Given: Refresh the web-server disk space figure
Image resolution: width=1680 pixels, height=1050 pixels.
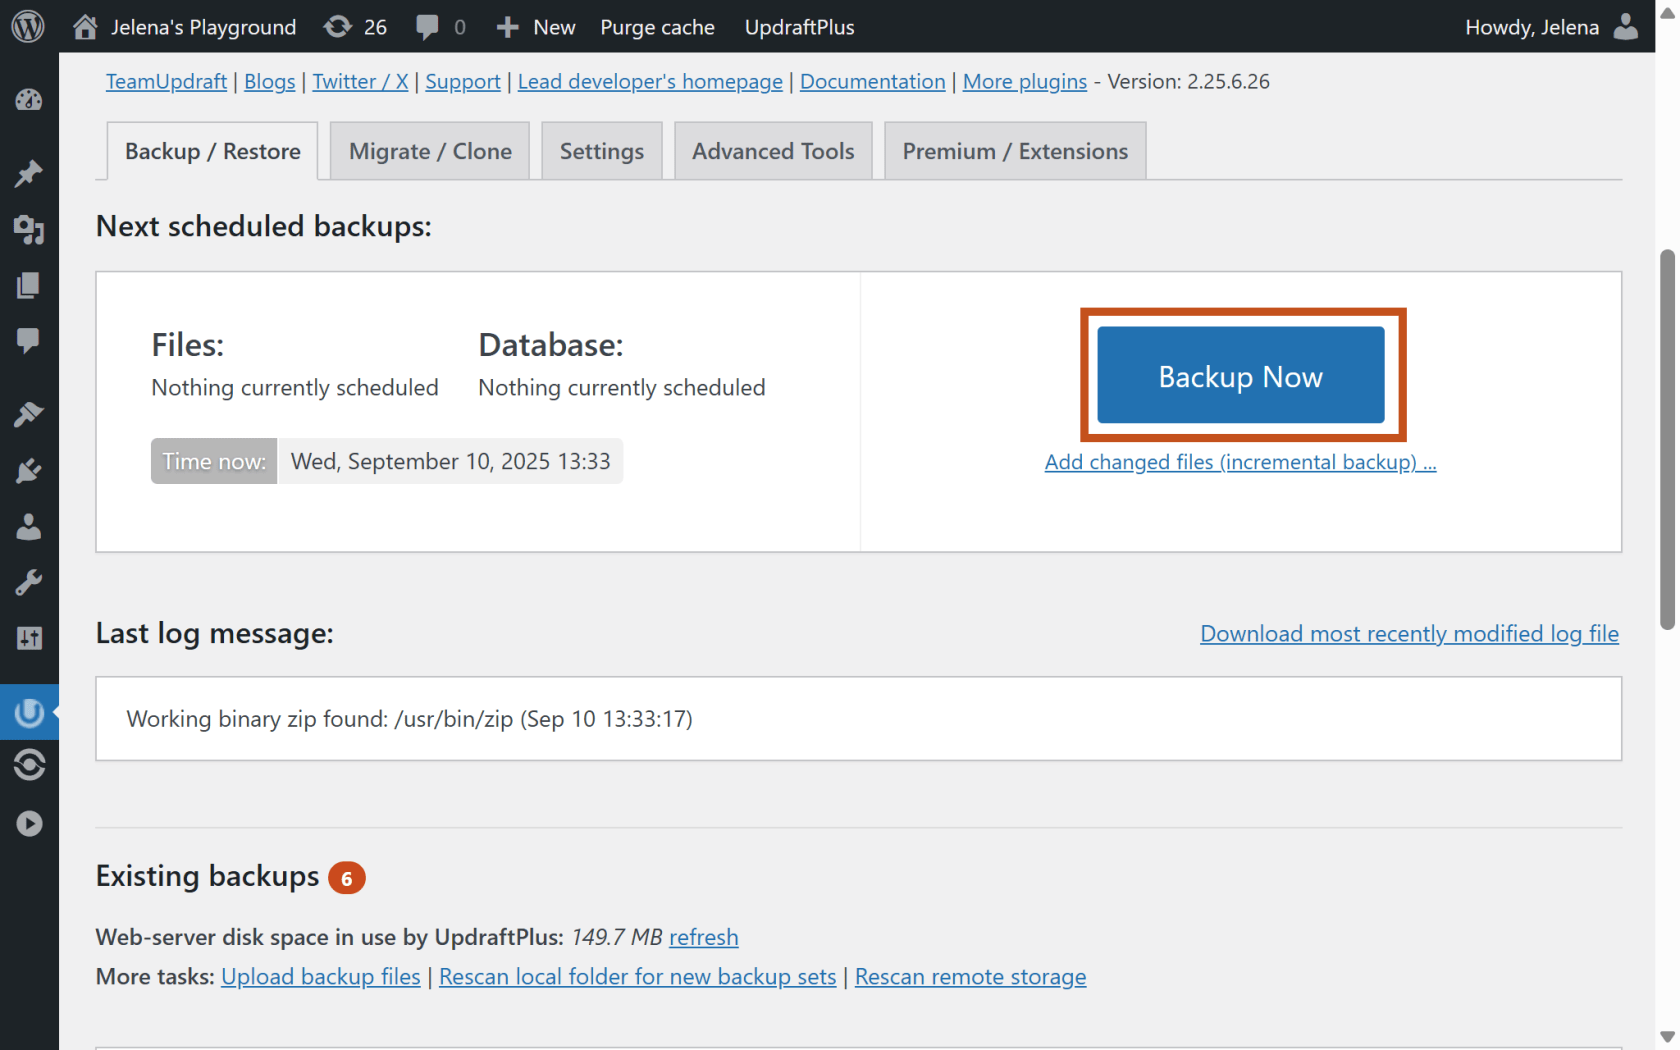Looking at the screenshot, I should click(x=703, y=937).
